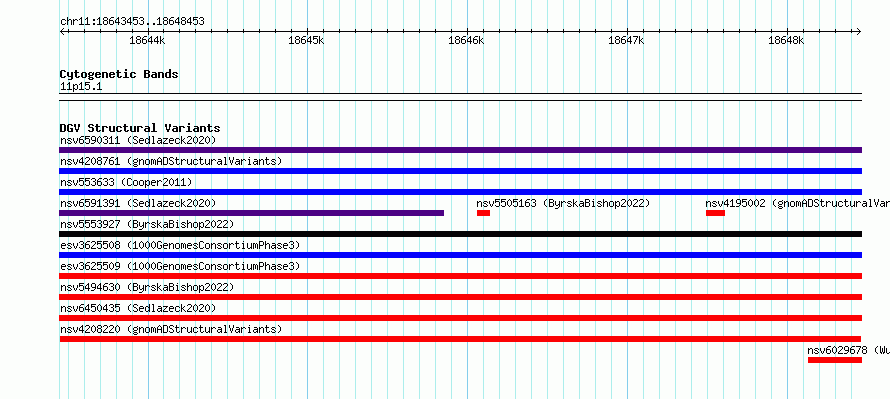Click the Cytogenetic Bands track title
890x399 pixels.
119,74
